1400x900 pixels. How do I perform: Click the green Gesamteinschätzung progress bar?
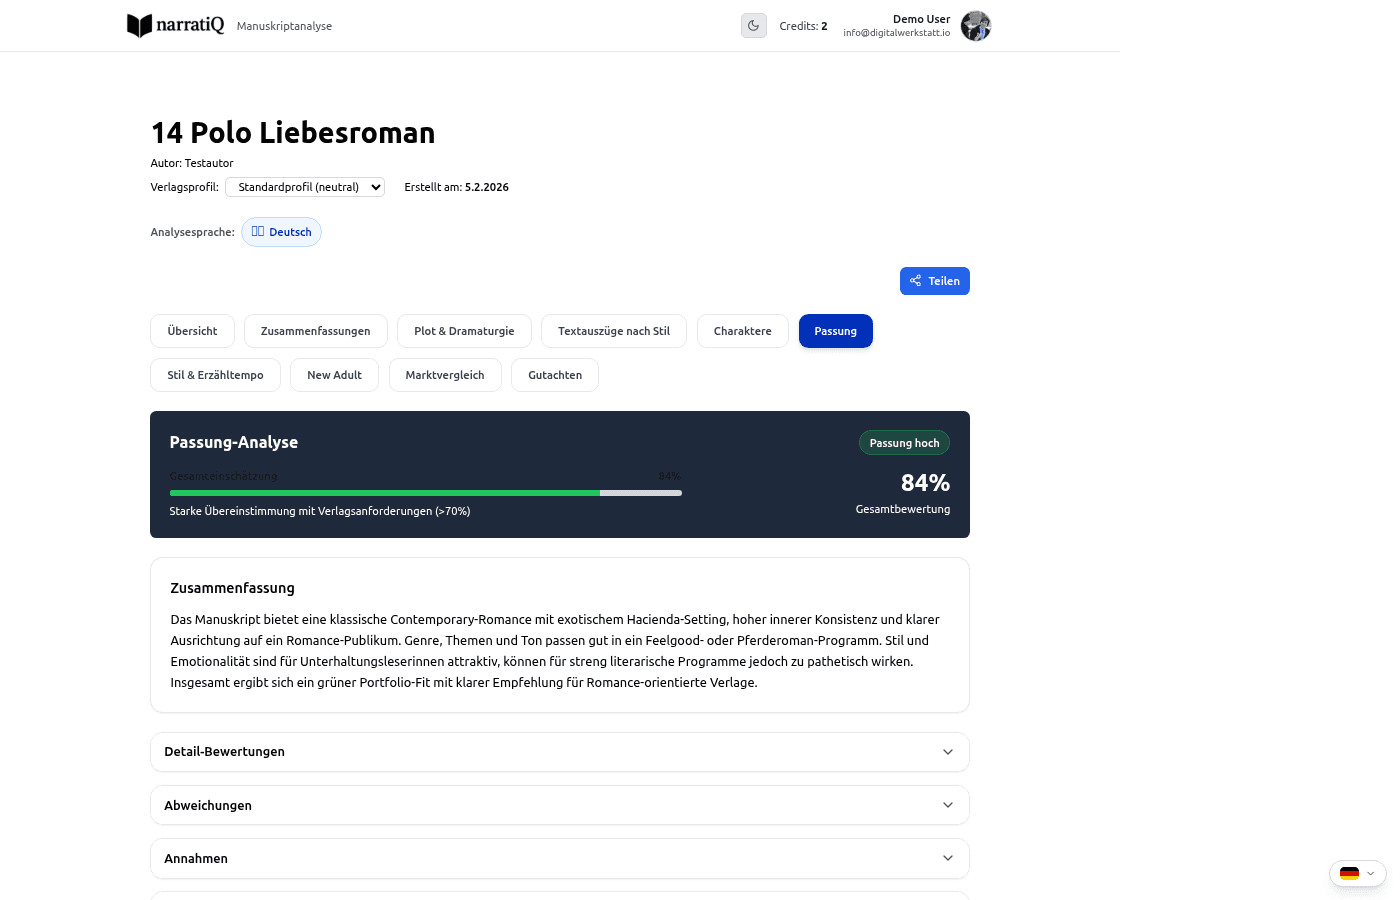[385, 493]
